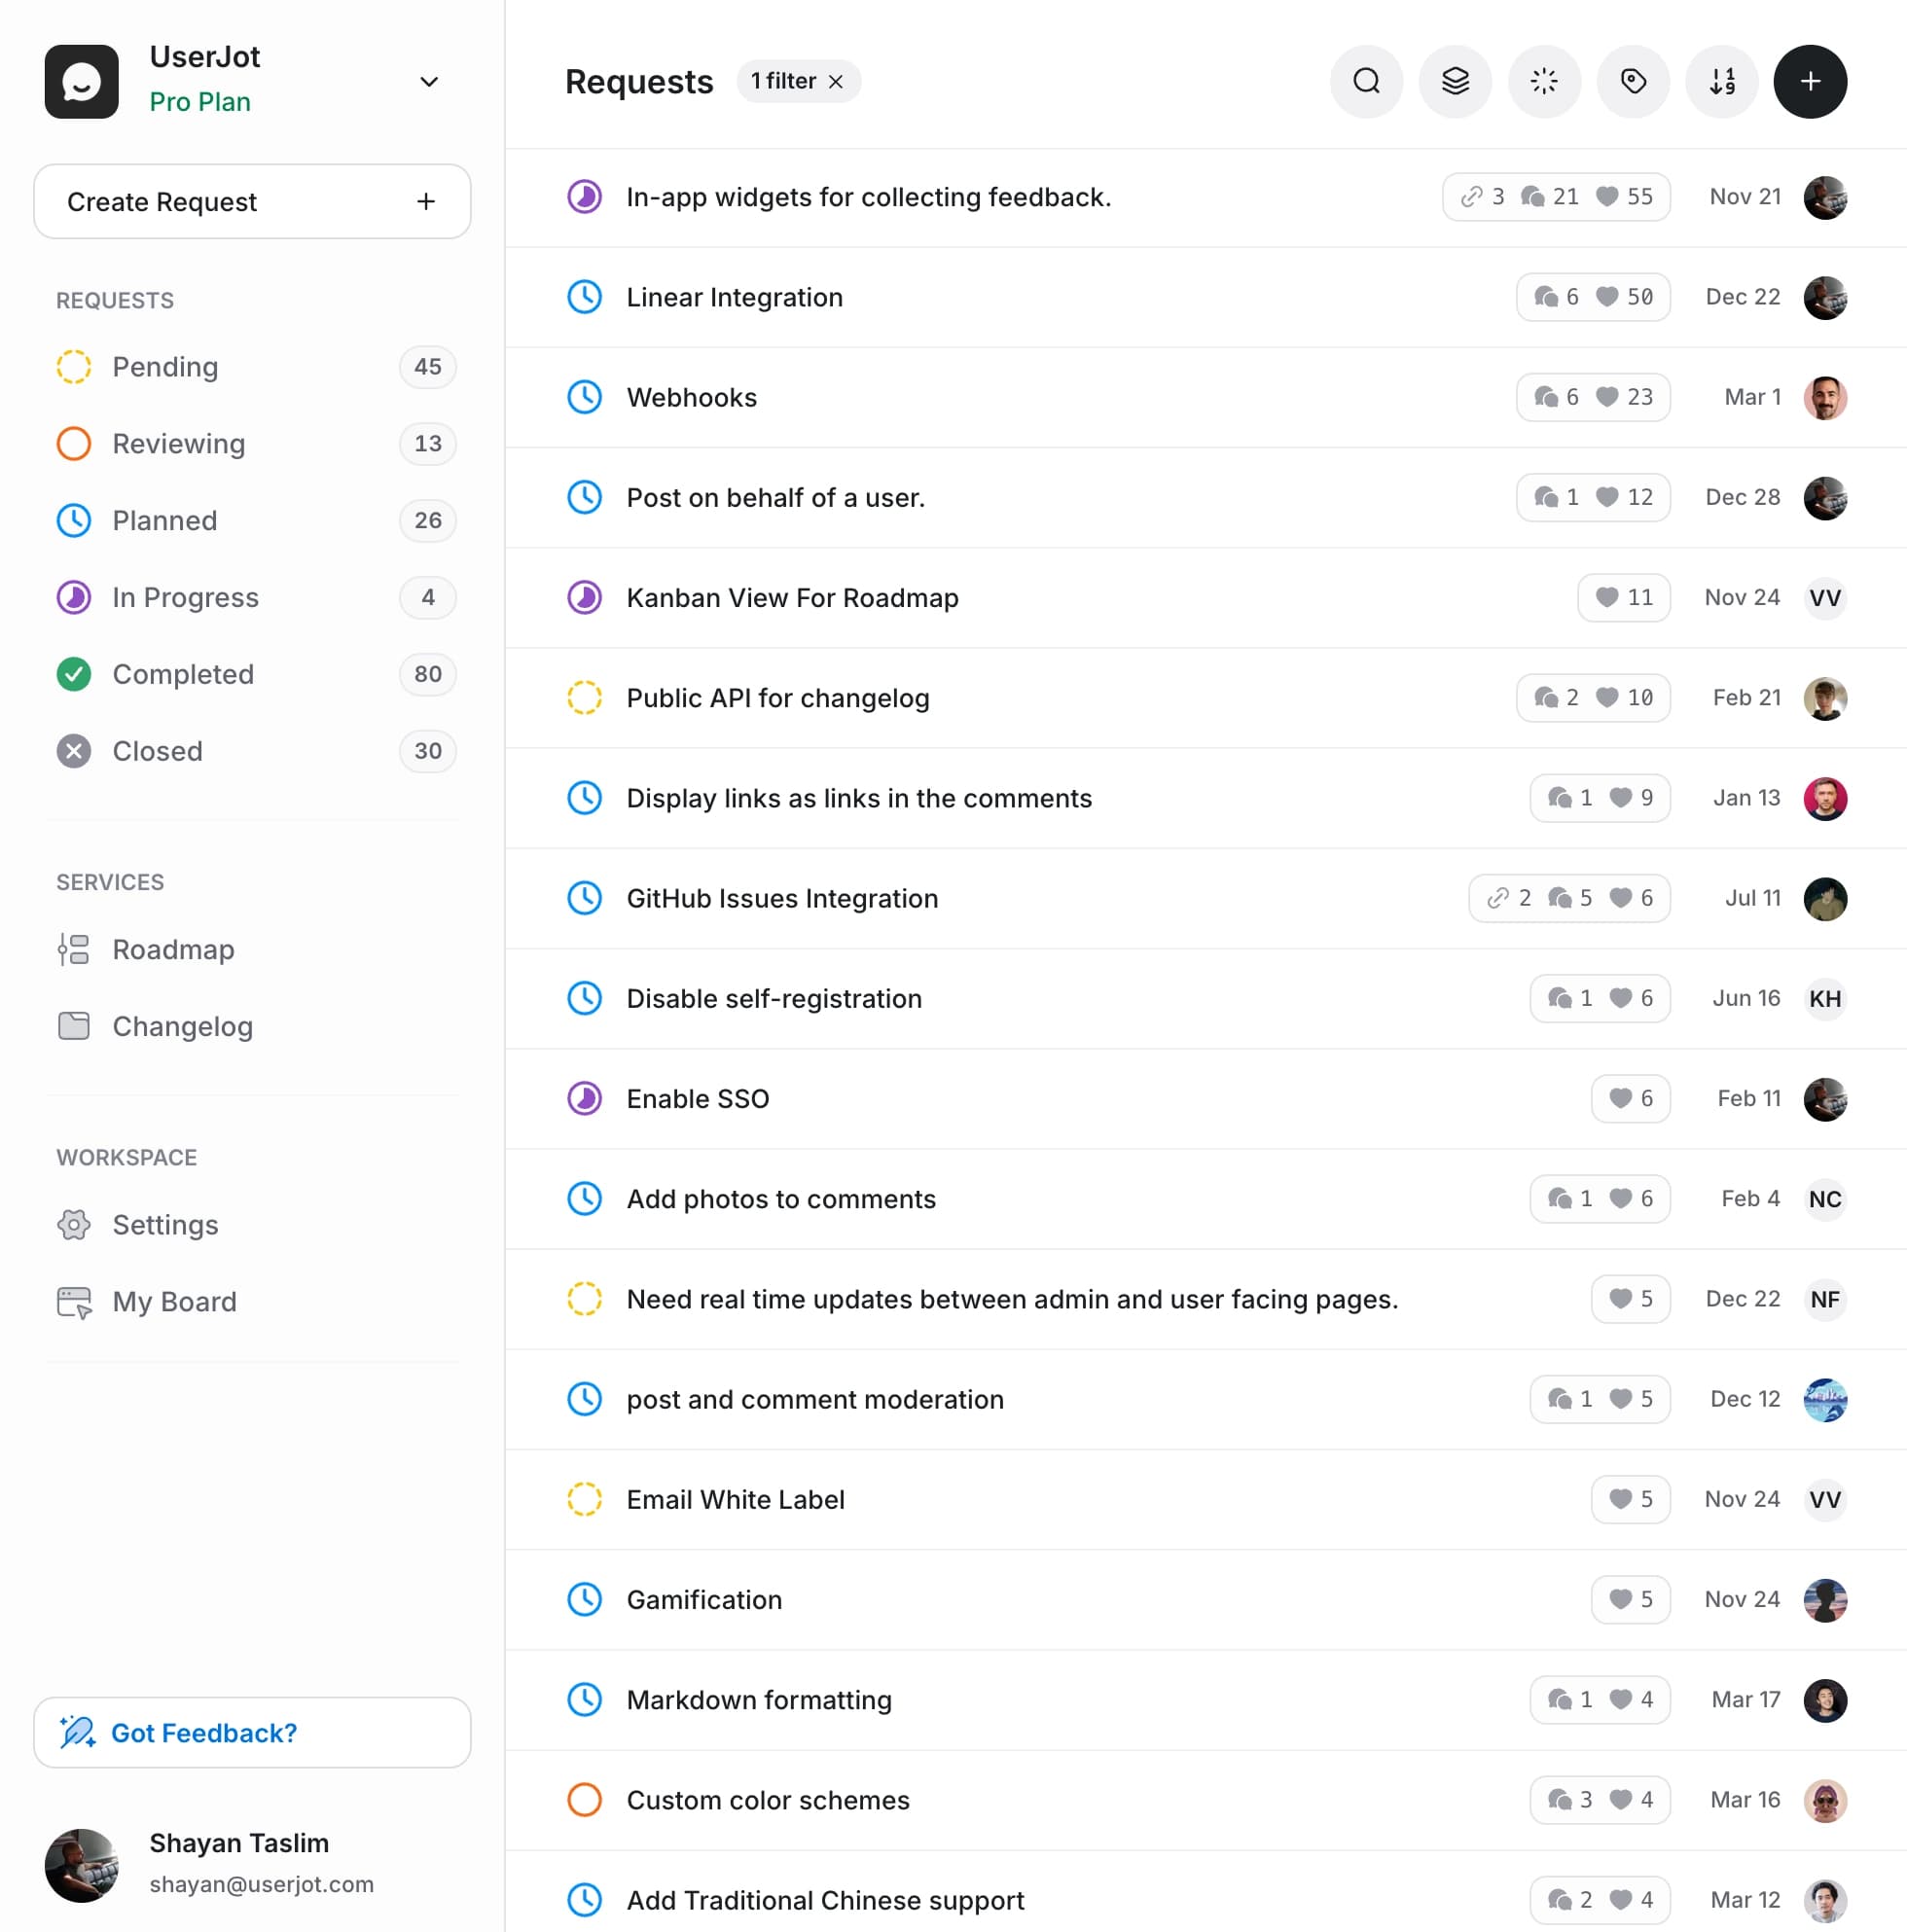
Task: Open Settings under Workspace
Action: 165,1224
